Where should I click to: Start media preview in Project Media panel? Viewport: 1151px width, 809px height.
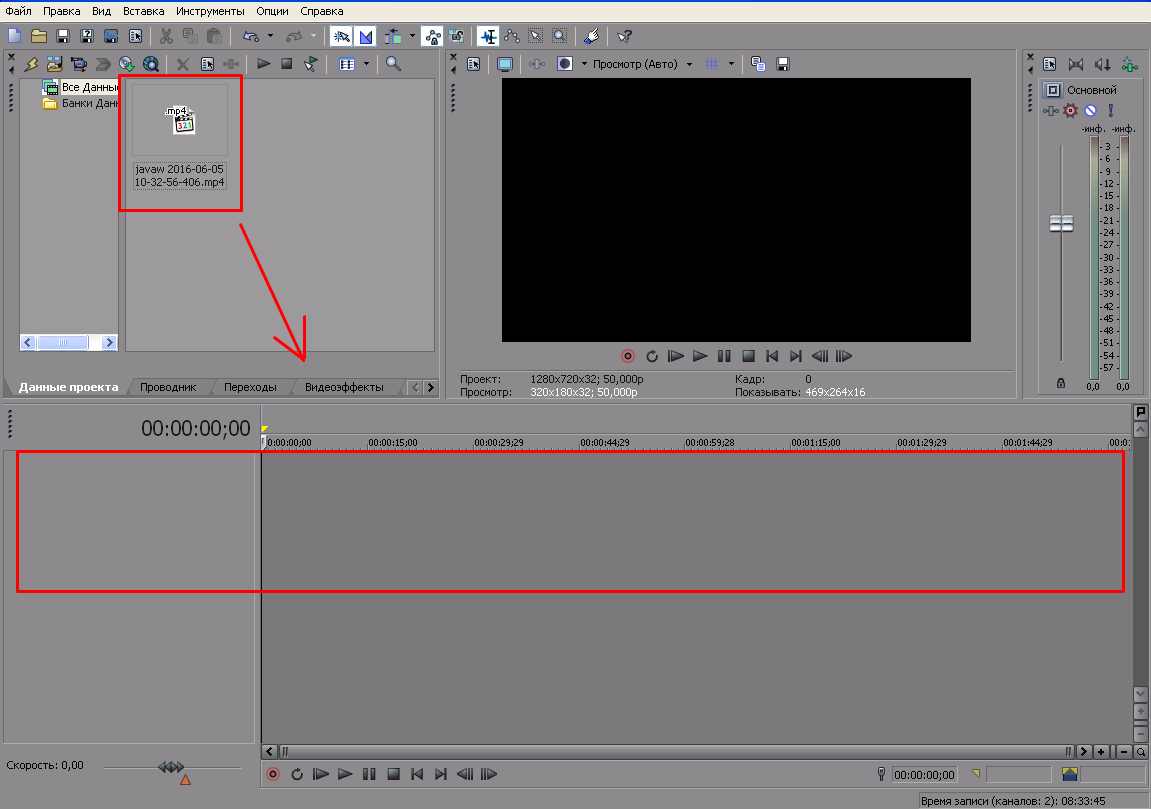264,64
